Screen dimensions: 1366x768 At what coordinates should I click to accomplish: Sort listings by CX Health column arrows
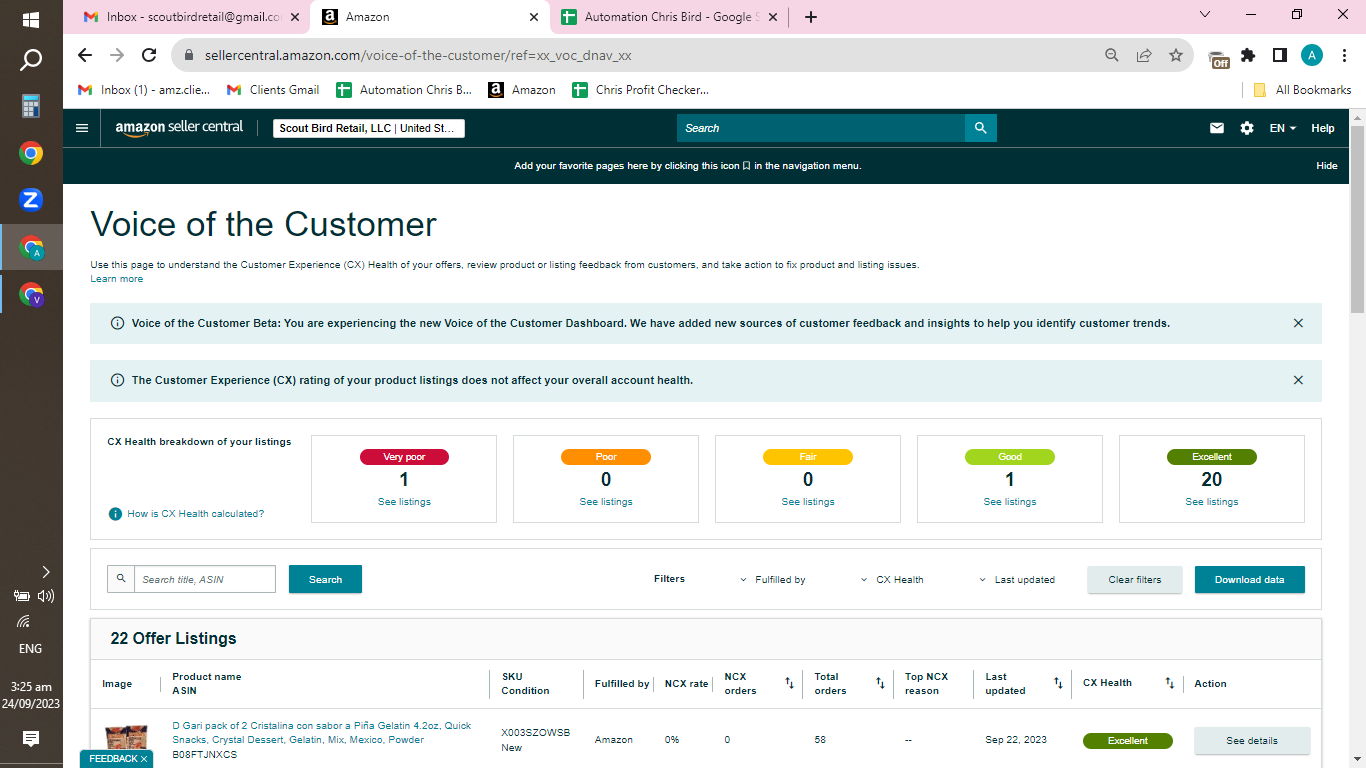1169,684
